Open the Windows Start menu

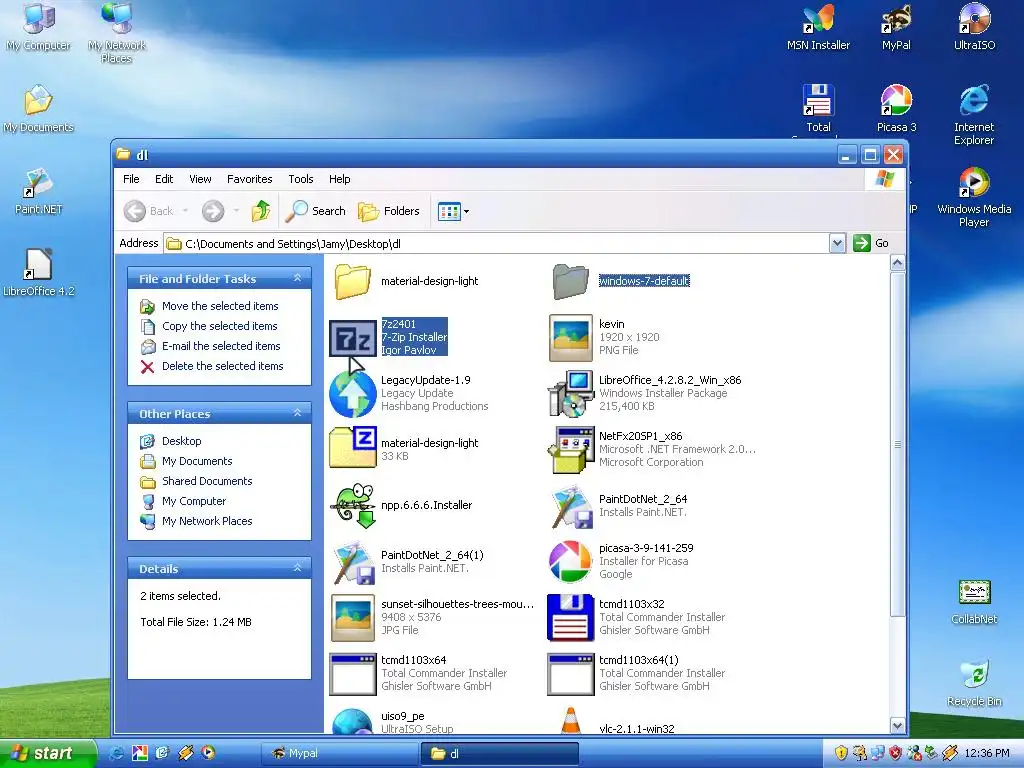pyautogui.click(x=48, y=753)
